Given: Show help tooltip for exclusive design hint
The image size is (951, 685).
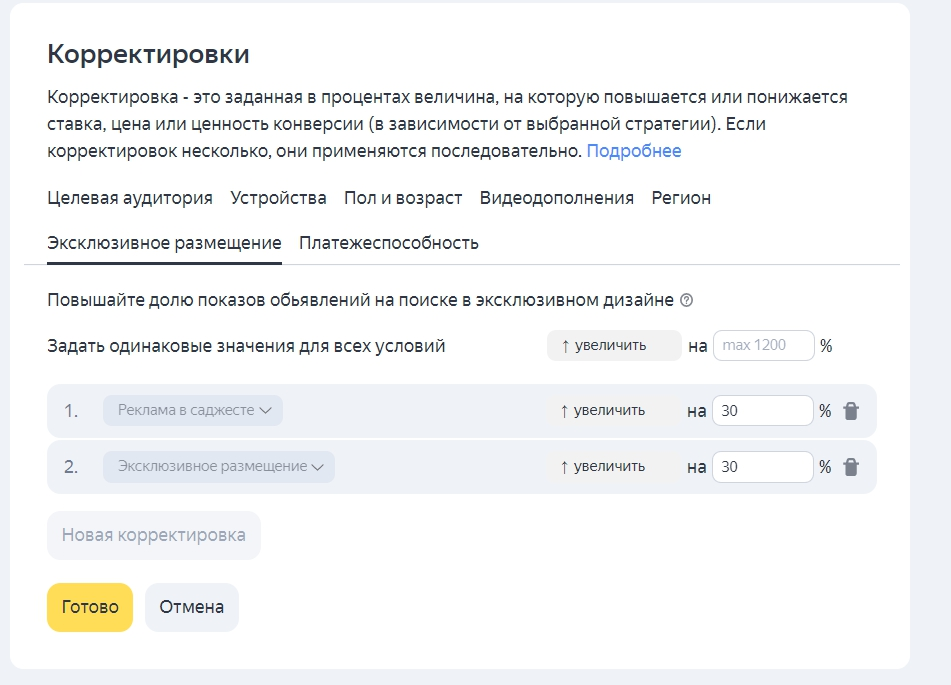Looking at the screenshot, I should pyautogui.click(x=686, y=300).
